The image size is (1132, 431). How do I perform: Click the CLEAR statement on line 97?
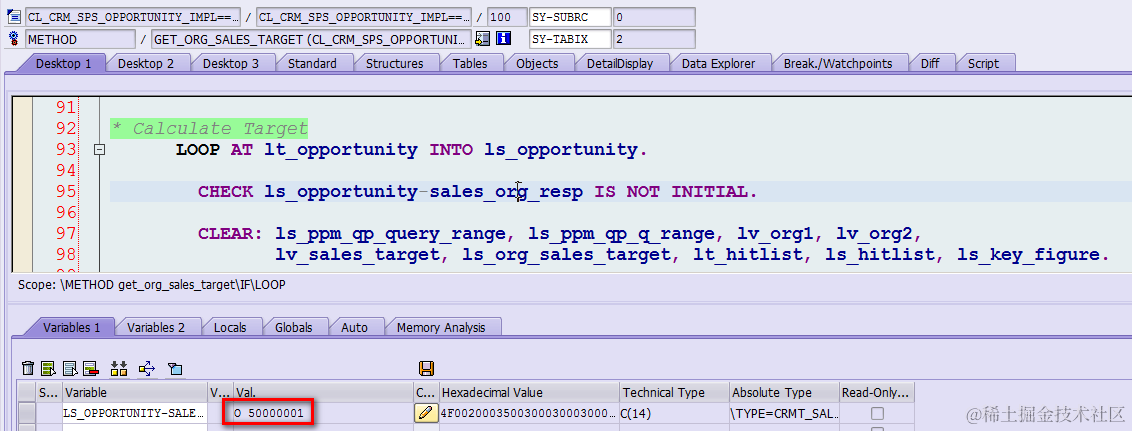560,234
